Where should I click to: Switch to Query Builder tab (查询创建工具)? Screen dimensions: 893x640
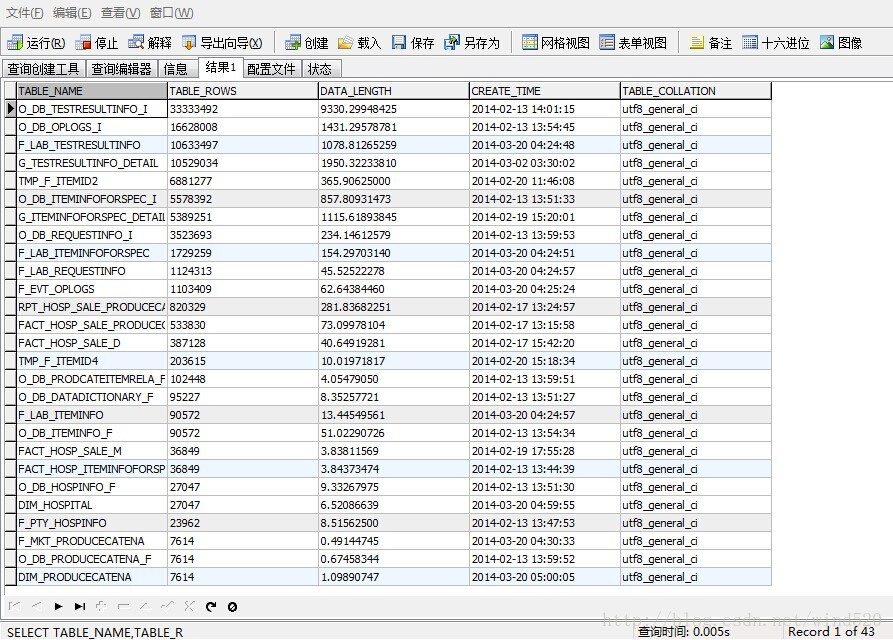(43, 69)
